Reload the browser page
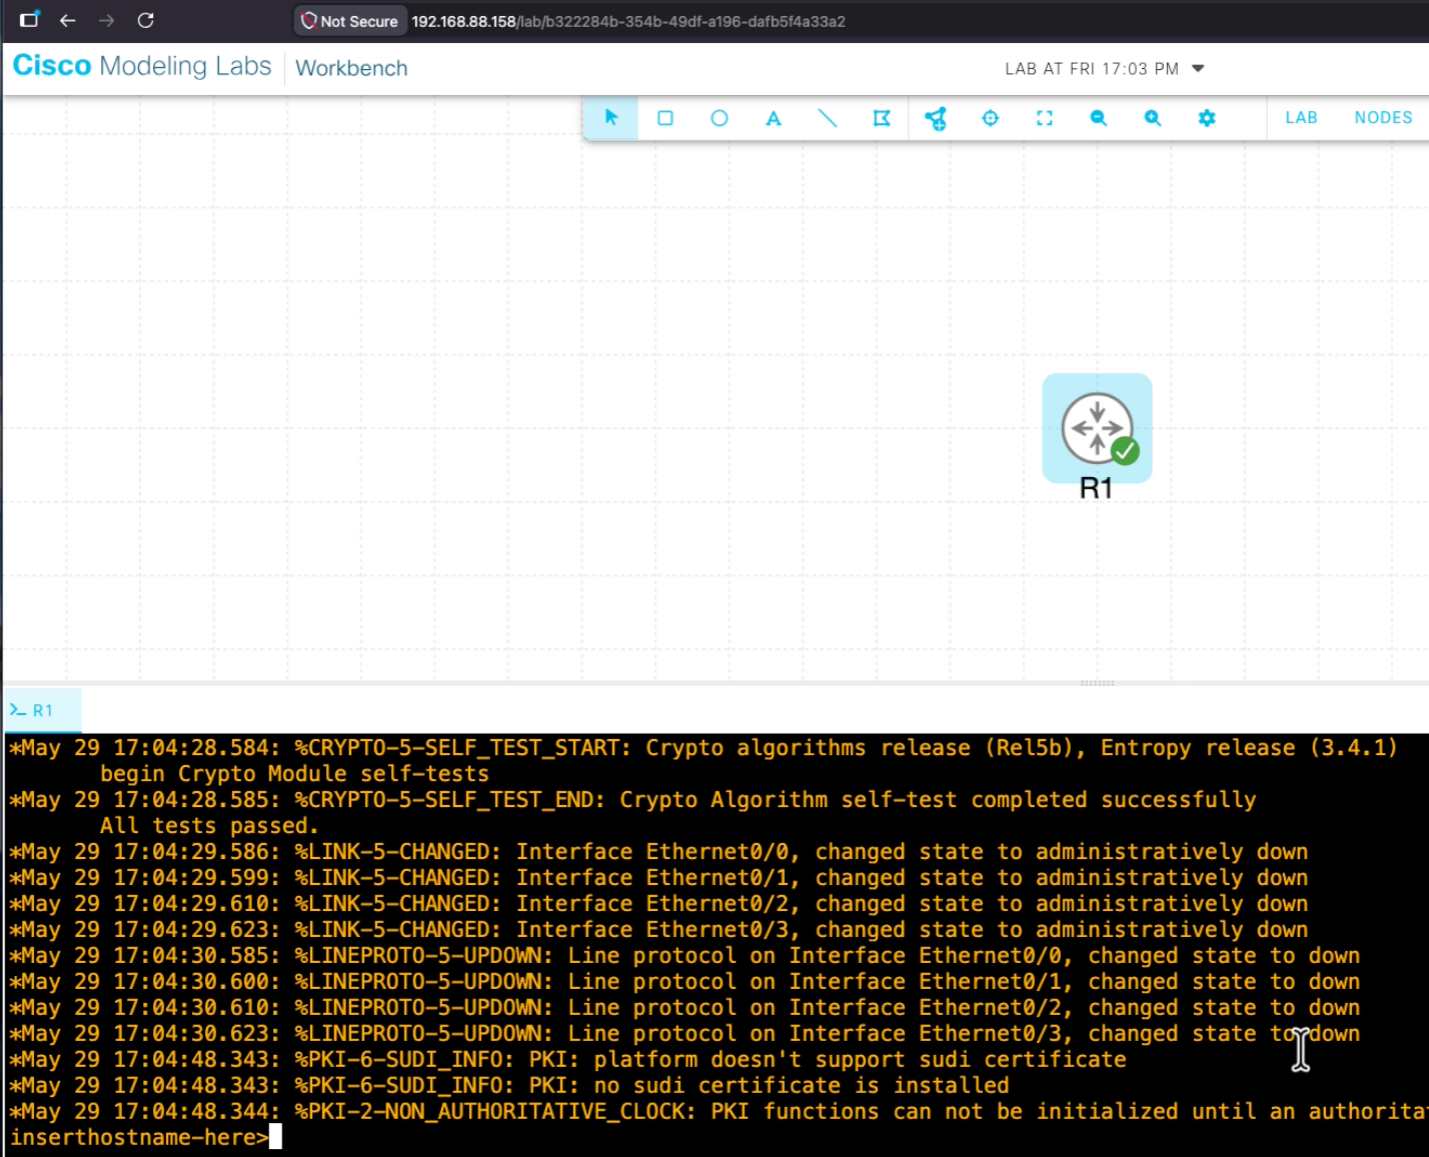 click(146, 20)
